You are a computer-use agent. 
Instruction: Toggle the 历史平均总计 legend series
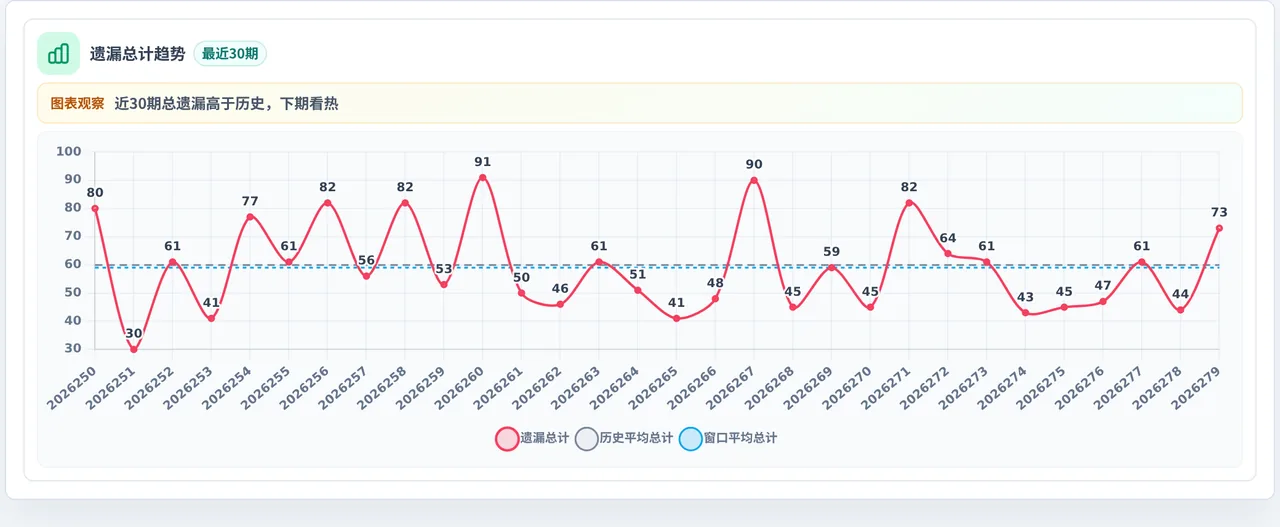tap(625, 438)
